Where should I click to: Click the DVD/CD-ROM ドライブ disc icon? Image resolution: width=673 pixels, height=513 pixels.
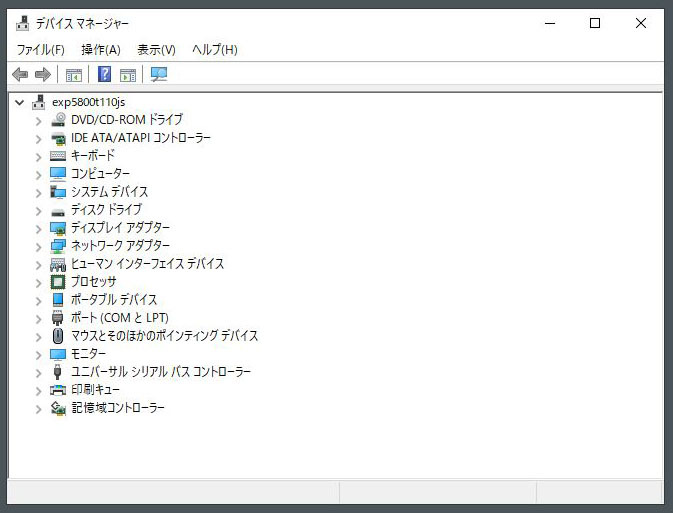click(58, 119)
